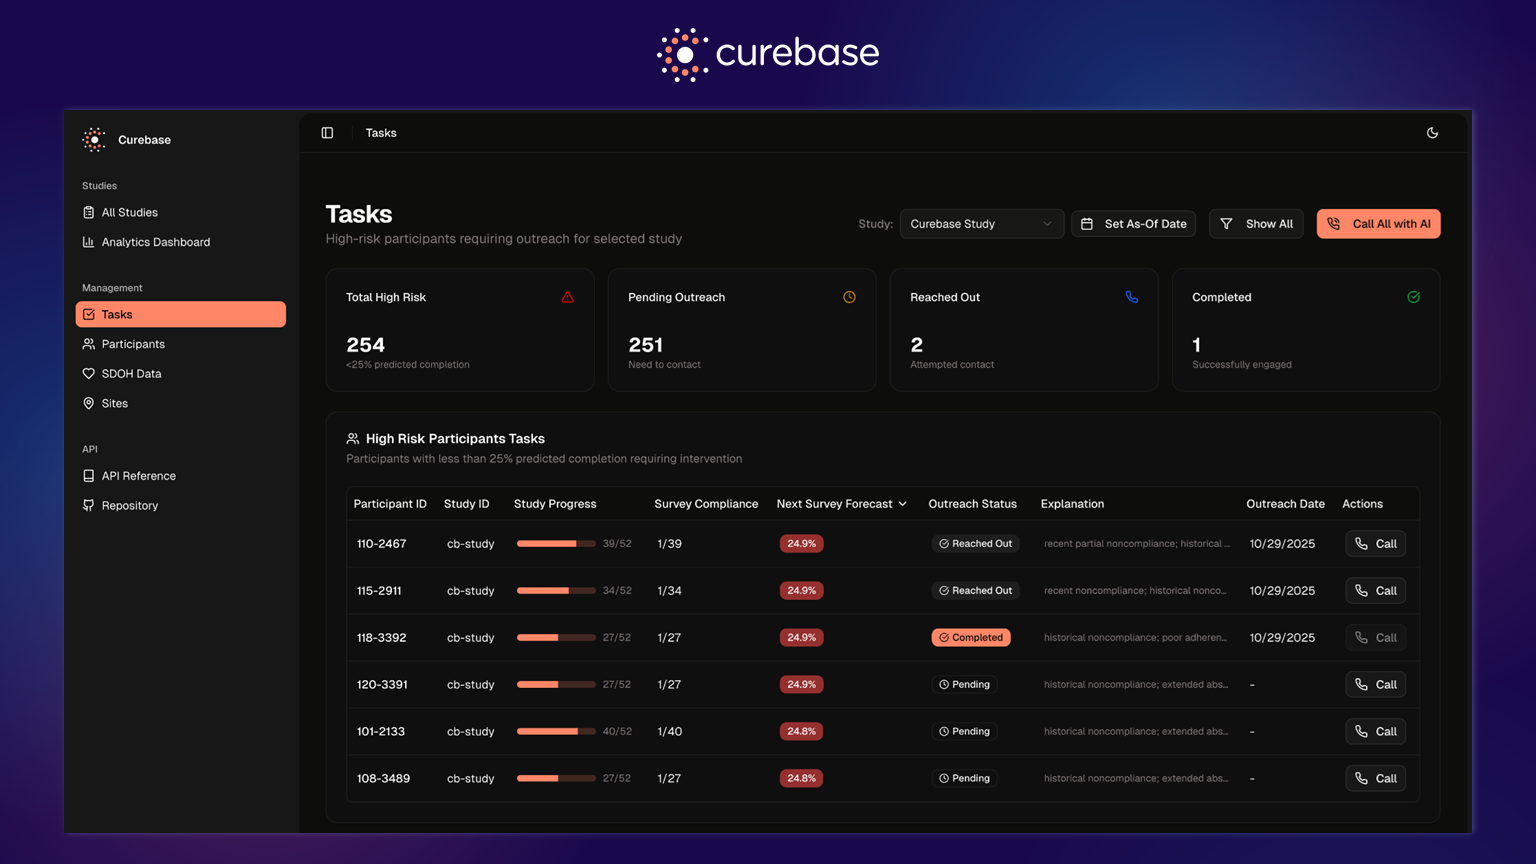Click the Sites location pin icon
The width and height of the screenshot is (1536, 864).
coord(89,403)
